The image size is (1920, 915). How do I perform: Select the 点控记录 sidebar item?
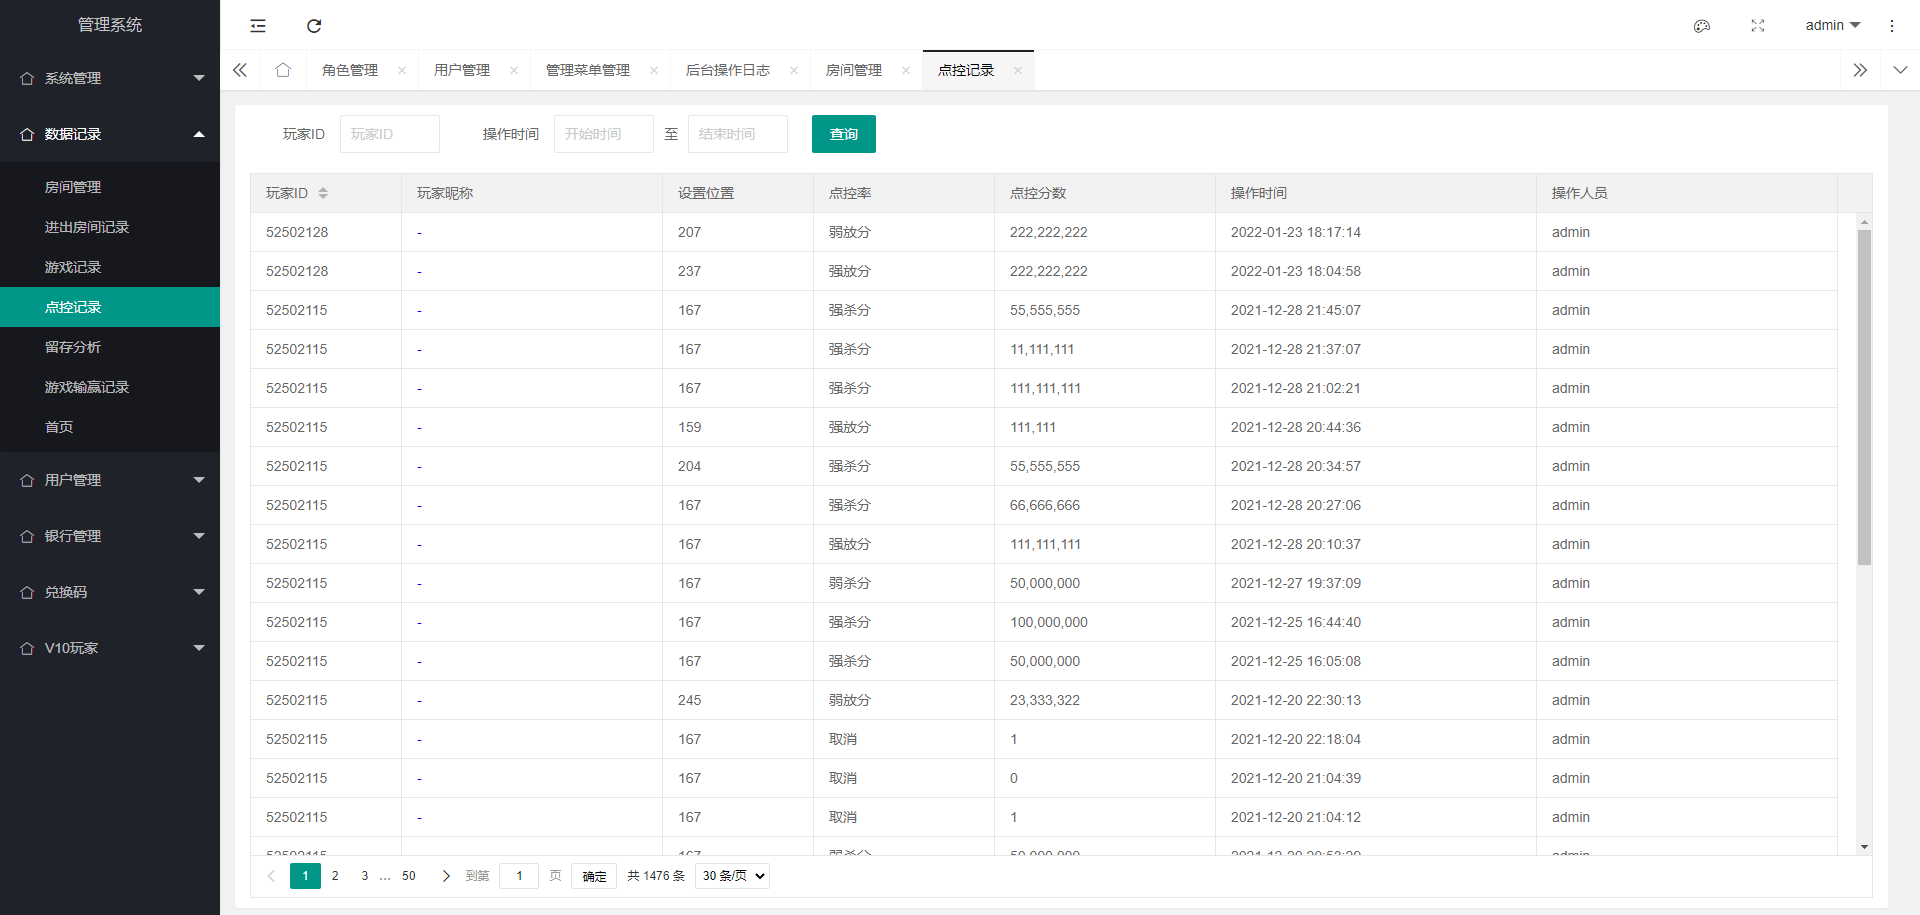(73, 307)
